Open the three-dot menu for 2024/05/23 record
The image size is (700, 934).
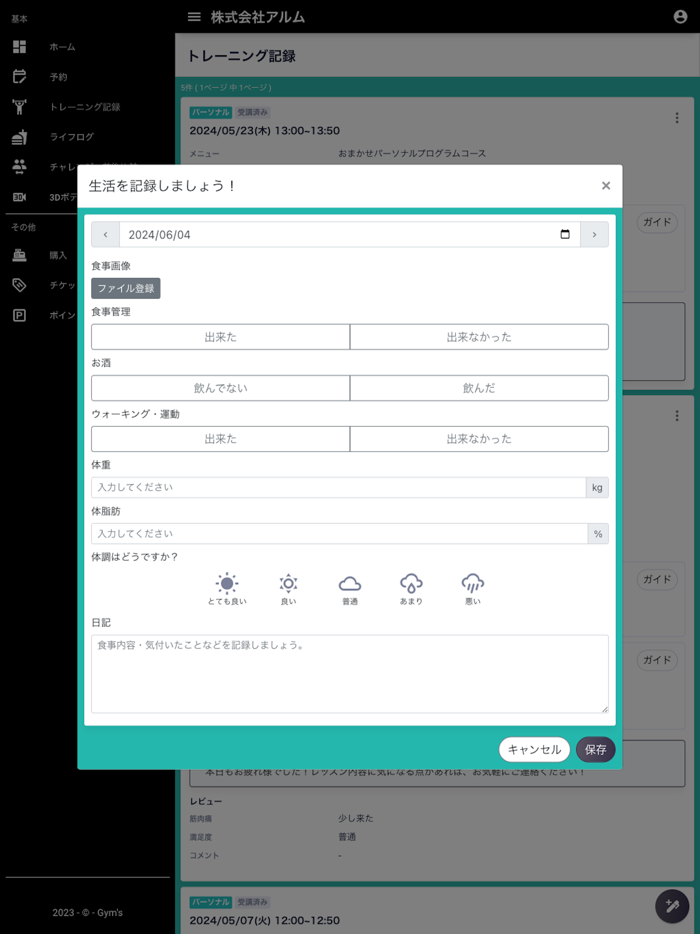tap(677, 118)
